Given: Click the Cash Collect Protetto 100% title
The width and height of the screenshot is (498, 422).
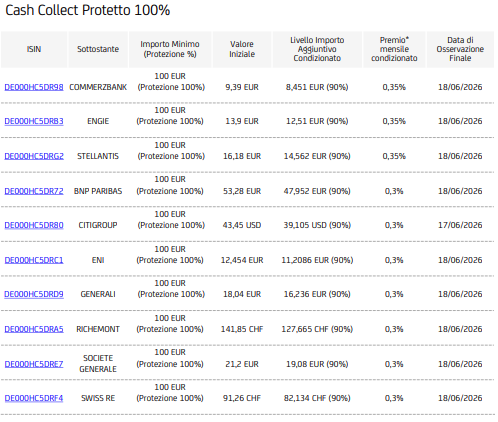Looking at the screenshot, I should (x=88, y=10).
